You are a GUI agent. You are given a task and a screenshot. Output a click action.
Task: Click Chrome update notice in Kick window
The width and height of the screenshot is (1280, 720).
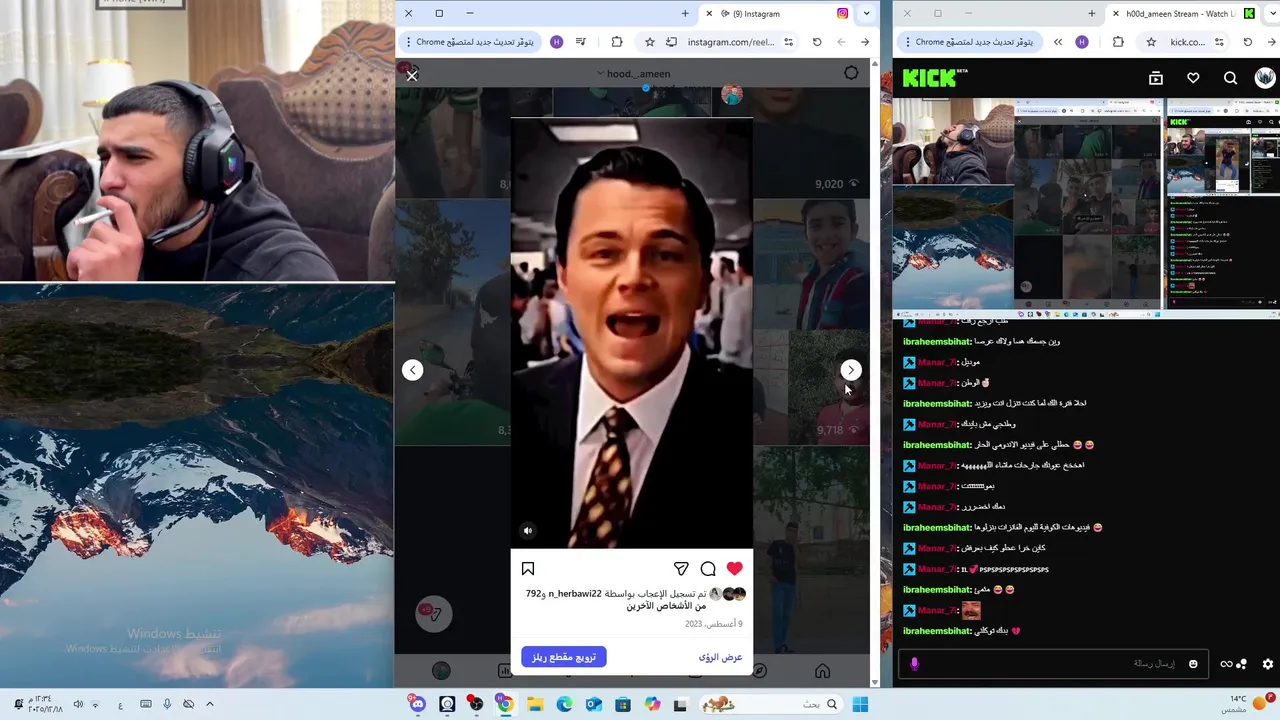[970, 42]
